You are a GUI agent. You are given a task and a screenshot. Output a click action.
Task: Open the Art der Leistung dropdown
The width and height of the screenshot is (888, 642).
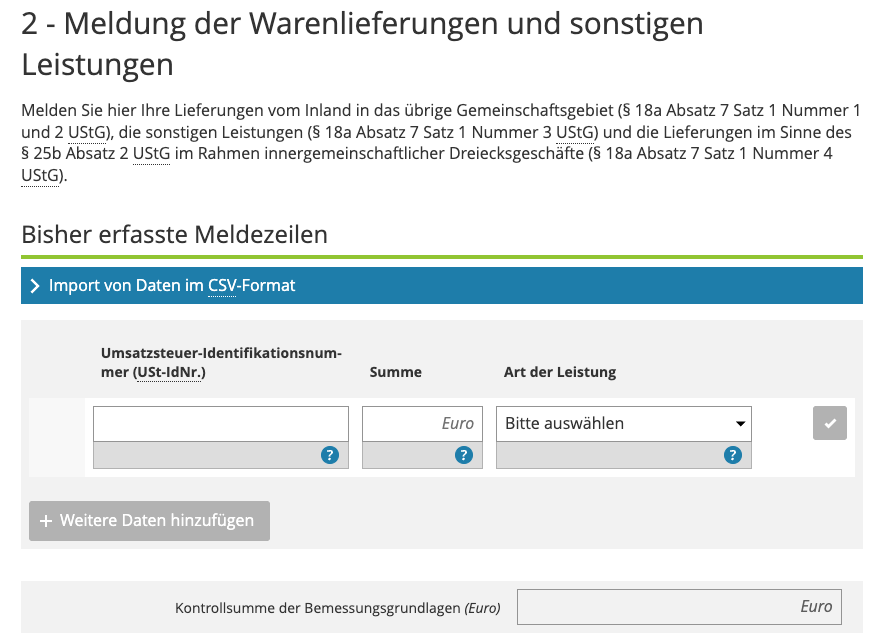click(624, 423)
